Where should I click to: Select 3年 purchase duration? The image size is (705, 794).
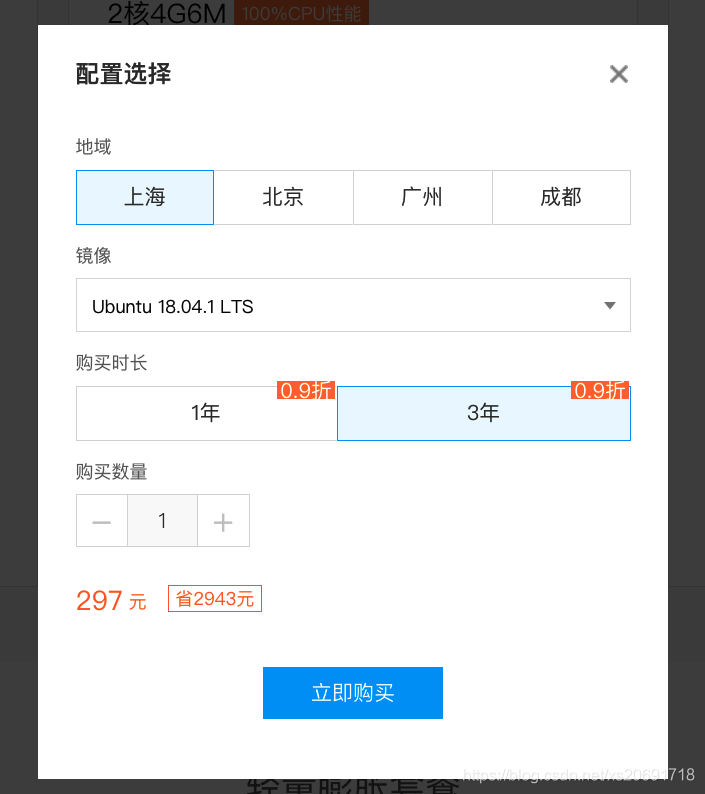click(484, 413)
